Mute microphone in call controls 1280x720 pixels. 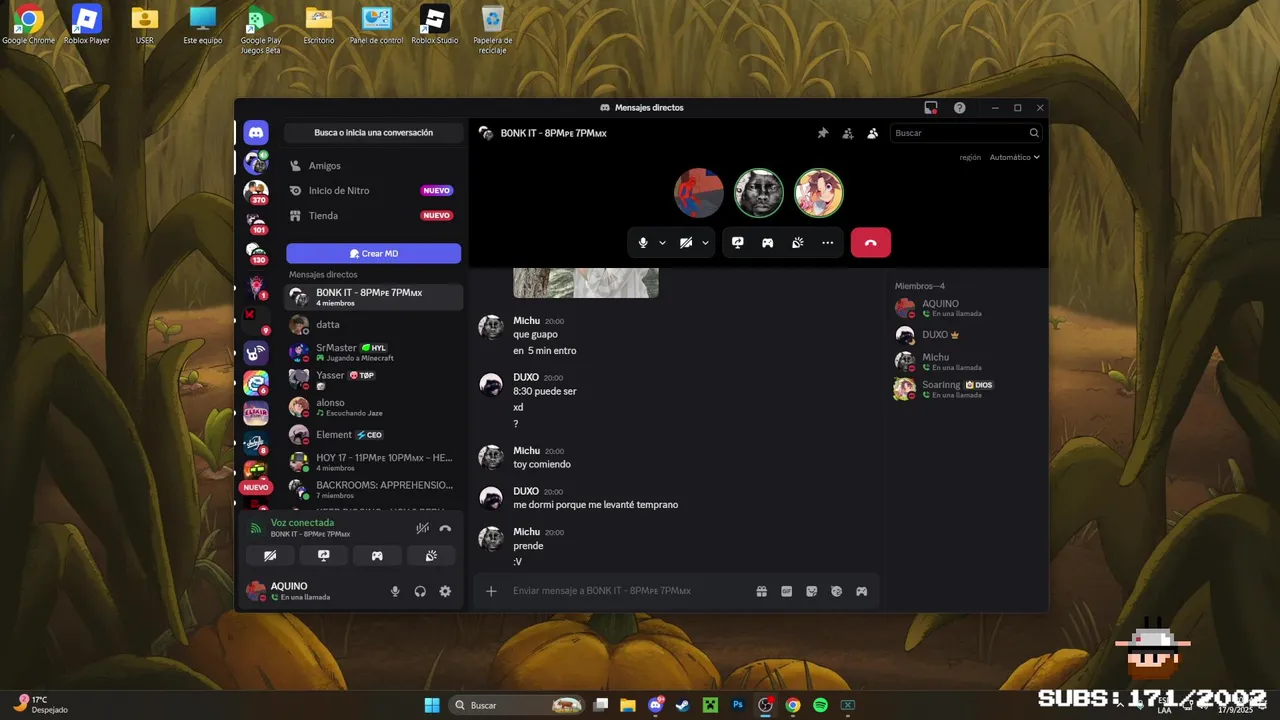pos(643,243)
